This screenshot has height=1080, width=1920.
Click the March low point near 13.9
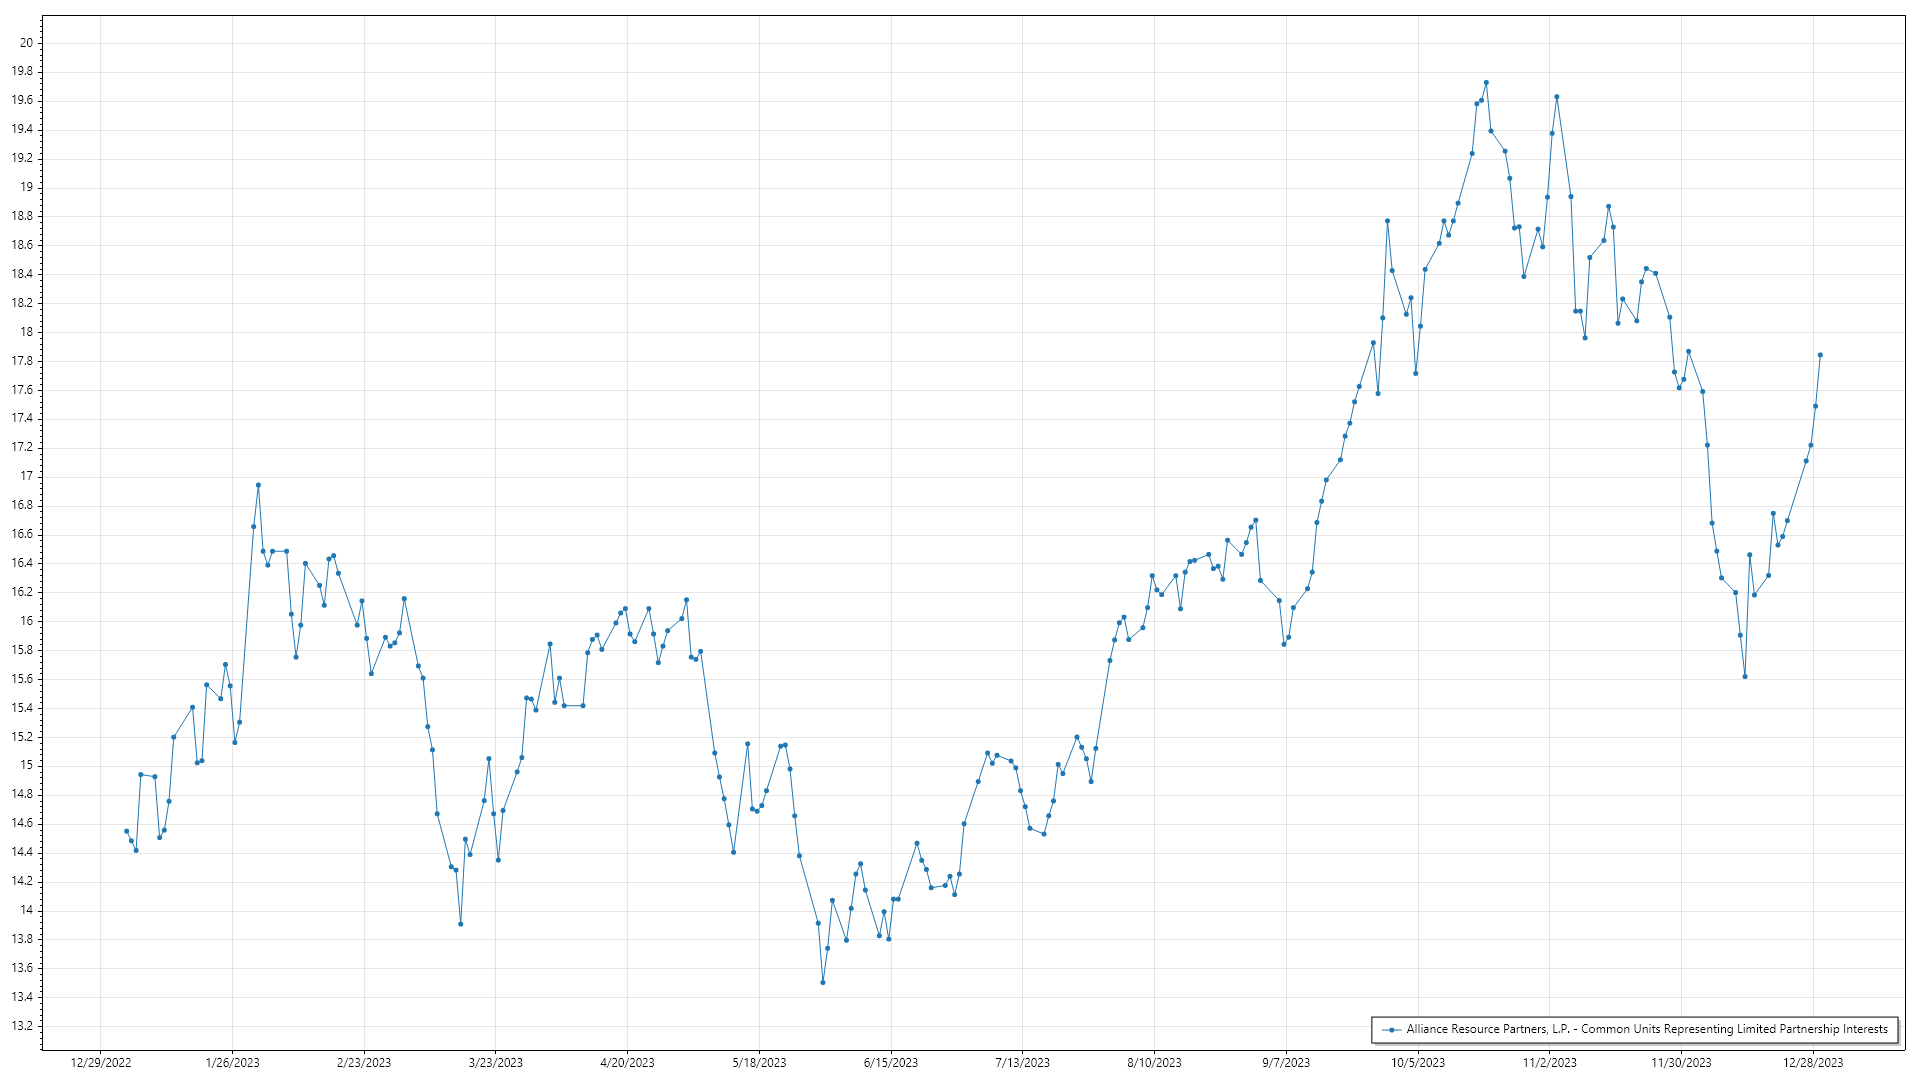tap(460, 924)
